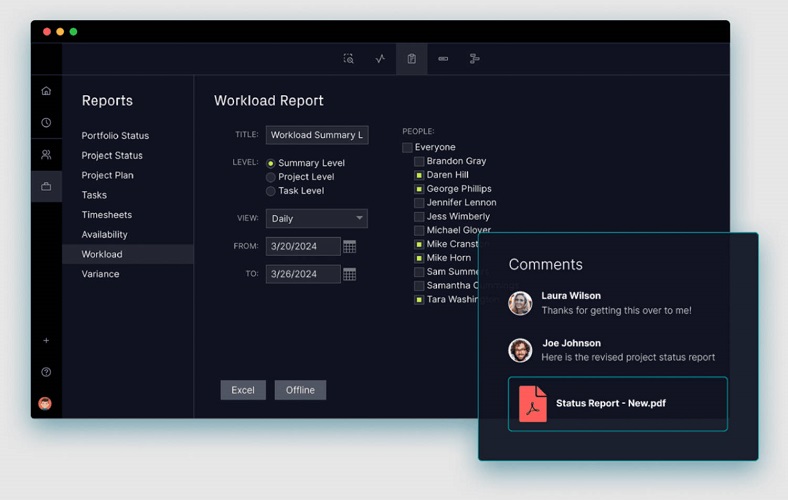Check the Brandon Gray checkbox
This screenshot has height=500, width=788.
[x=420, y=161]
